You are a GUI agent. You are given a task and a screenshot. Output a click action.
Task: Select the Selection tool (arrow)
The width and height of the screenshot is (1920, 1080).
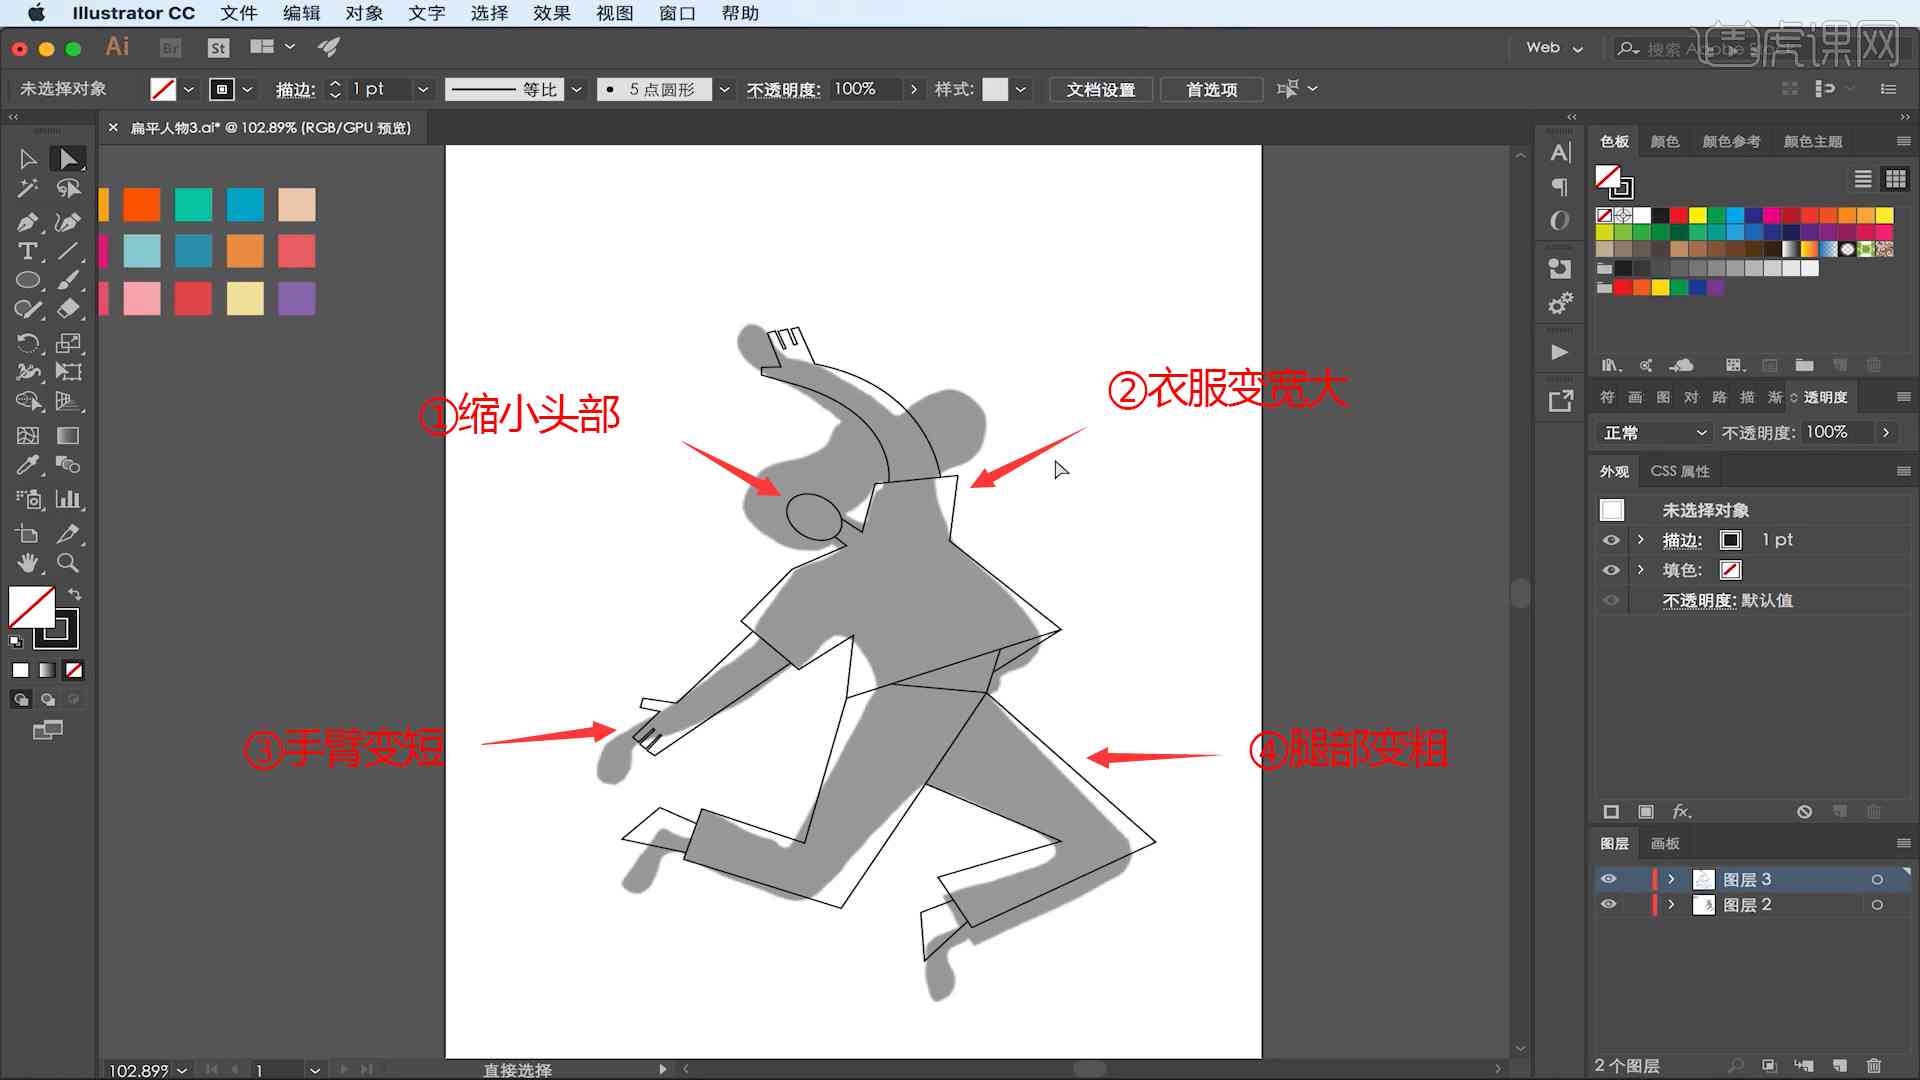26,158
